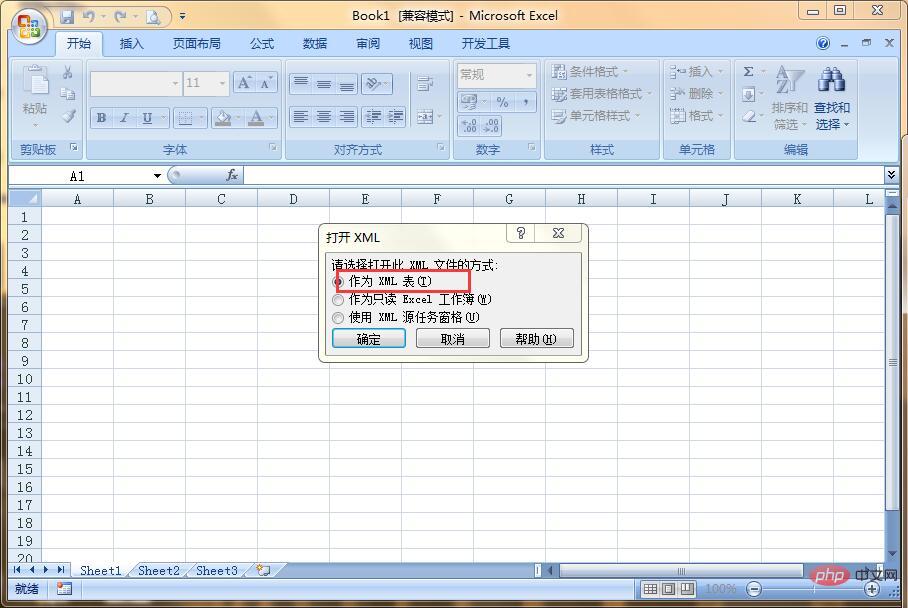Image resolution: width=908 pixels, height=608 pixels.
Task: Open the 套用表格格式 dropdown
Action: pos(601,94)
